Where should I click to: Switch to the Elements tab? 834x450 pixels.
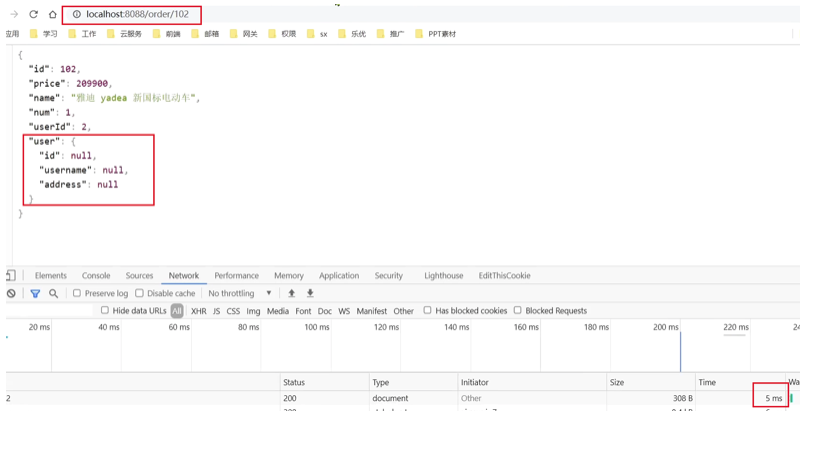(x=51, y=276)
